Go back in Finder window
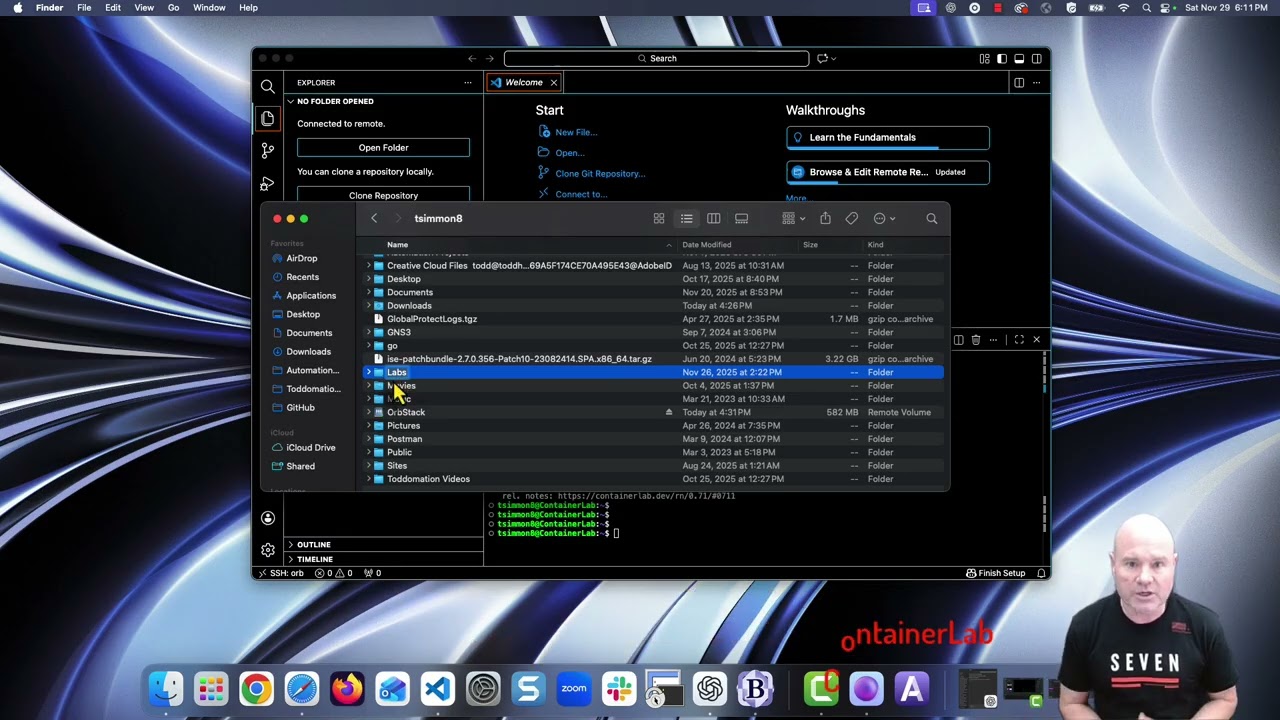The width and height of the screenshot is (1280, 720). click(374, 218)
